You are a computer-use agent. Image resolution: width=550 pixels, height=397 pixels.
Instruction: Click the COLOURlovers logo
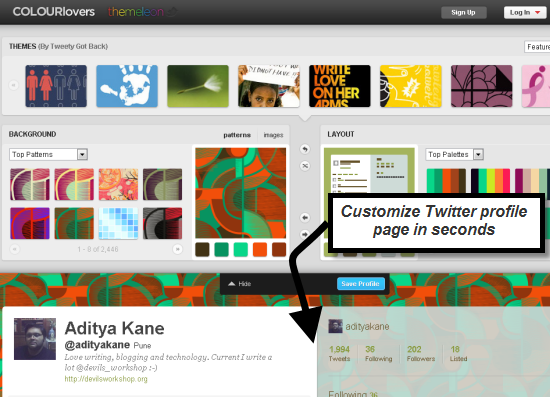click(54, 12)
